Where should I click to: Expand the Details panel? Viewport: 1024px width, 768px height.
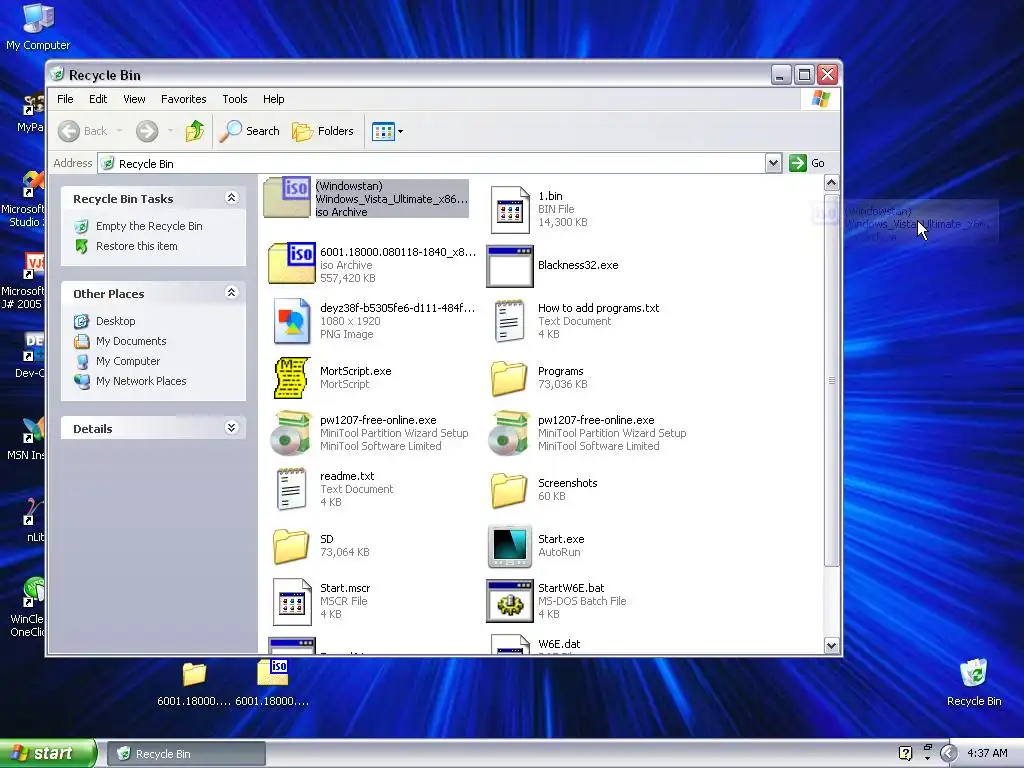pos(231,428)
